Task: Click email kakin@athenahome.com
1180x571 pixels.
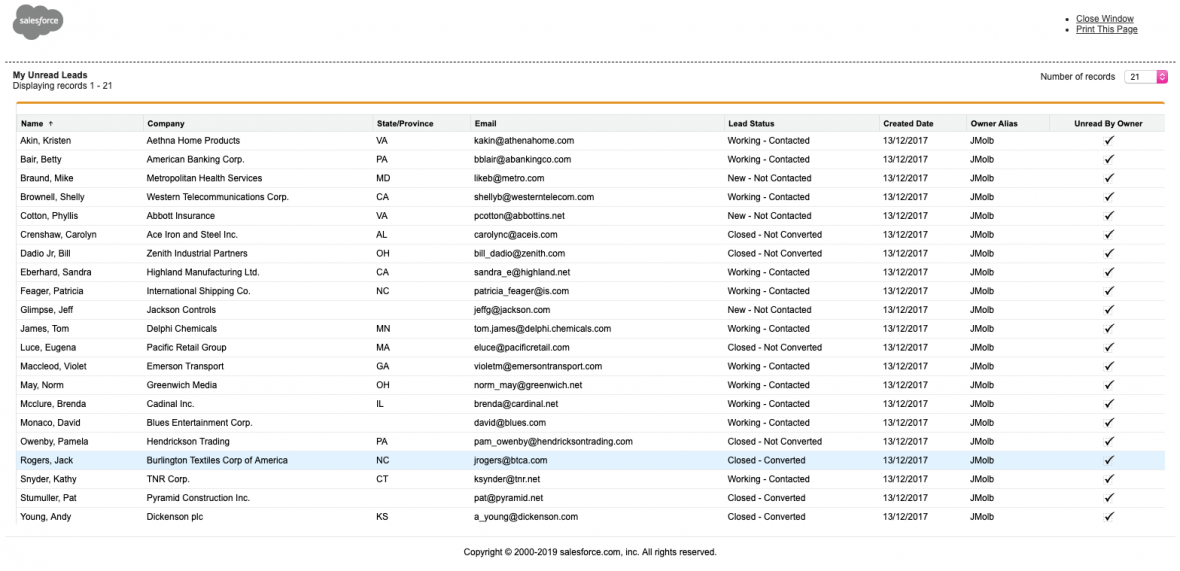Action: 525,141
